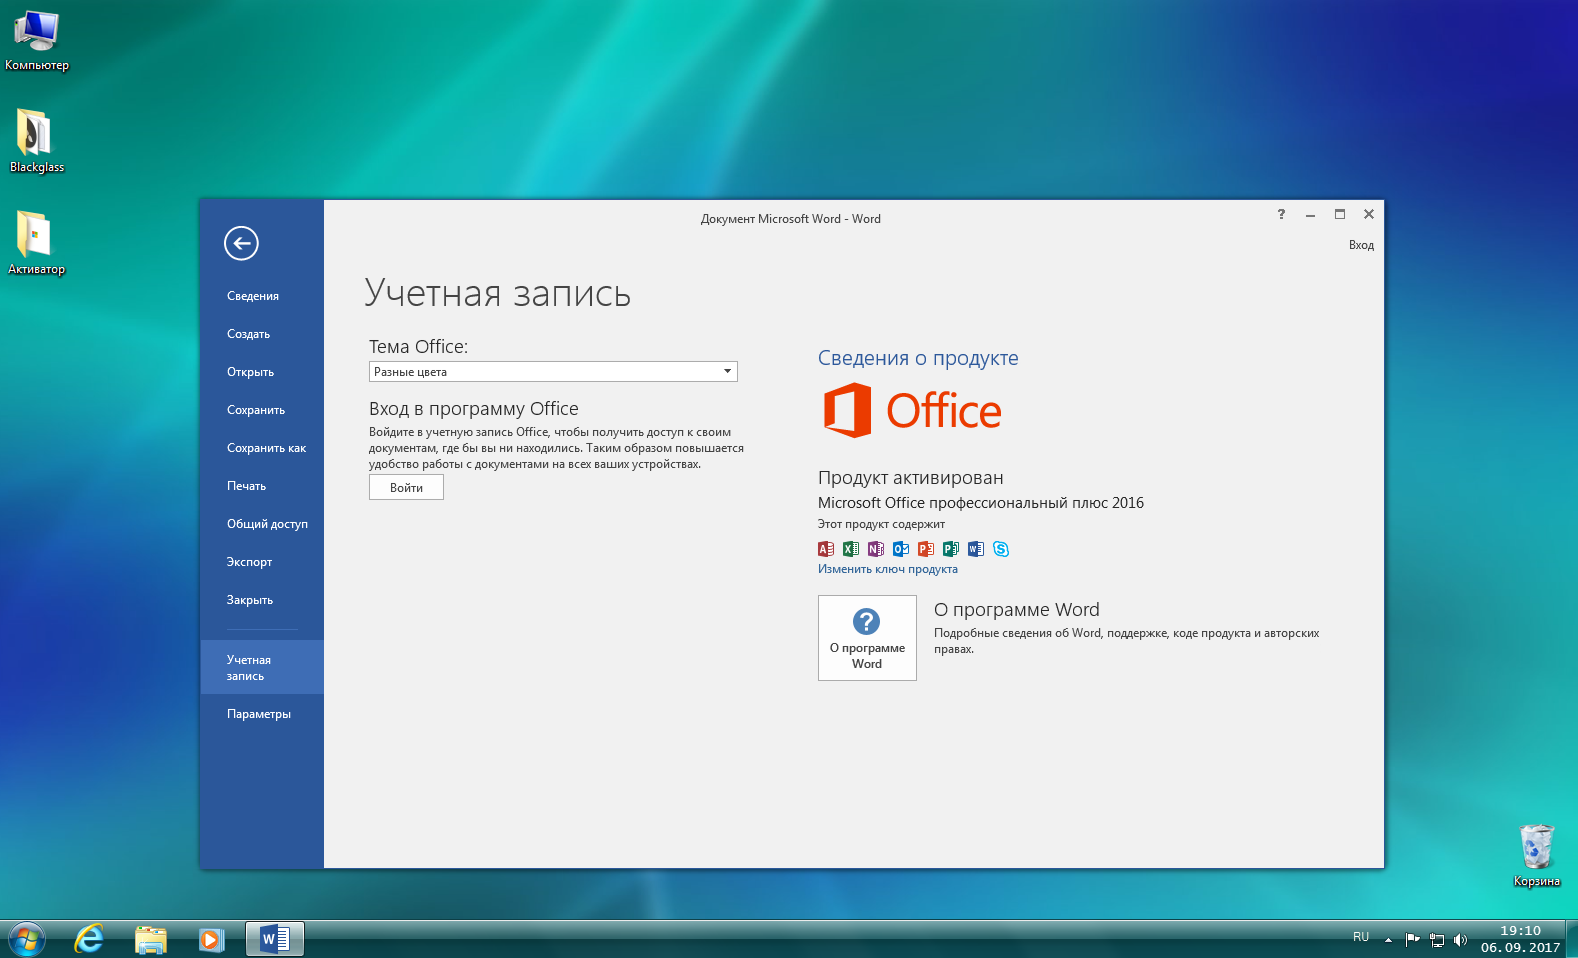Click the PowerPoint app icon
This screenshot has height=958, width=1578.
click(x=926, y=549)
